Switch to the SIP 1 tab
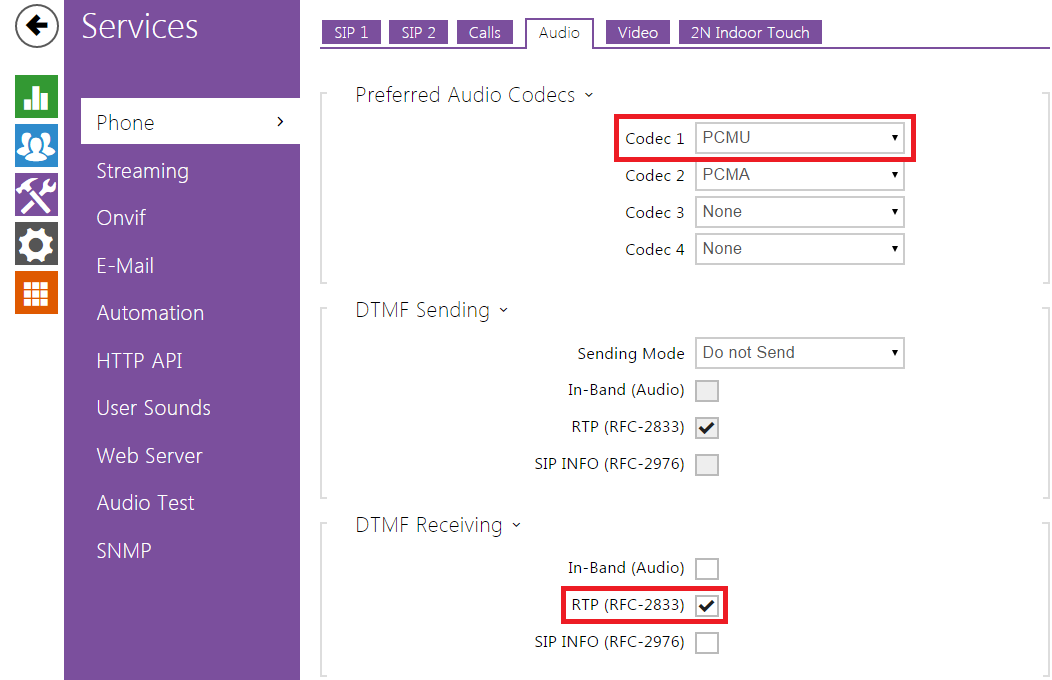The height and width of the screenshot is (680, 1052). [x=351, y=32]
